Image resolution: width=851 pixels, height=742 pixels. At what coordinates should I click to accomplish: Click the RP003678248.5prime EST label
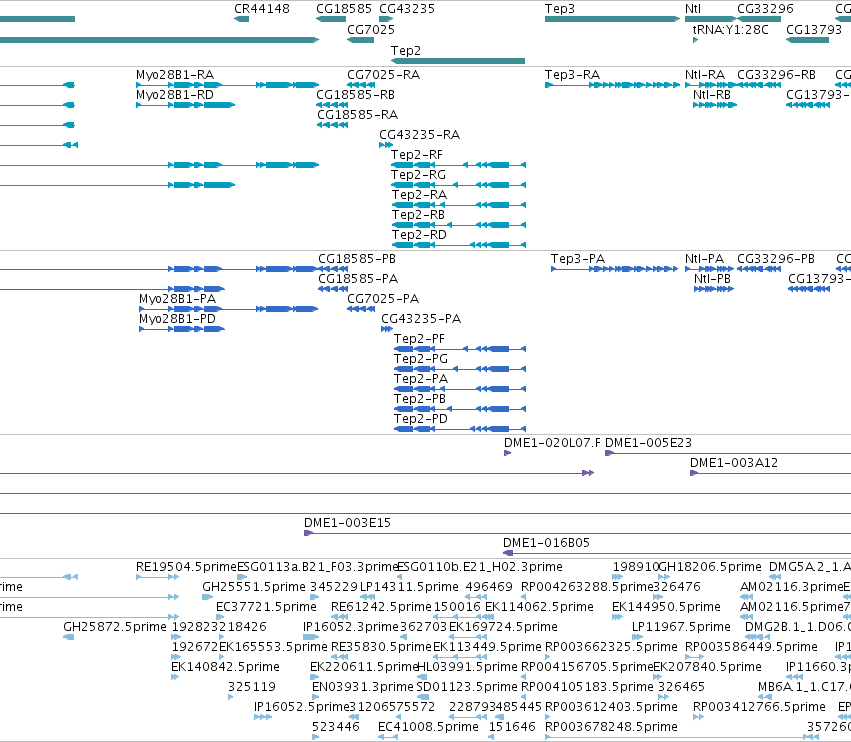tap(612, 727)
